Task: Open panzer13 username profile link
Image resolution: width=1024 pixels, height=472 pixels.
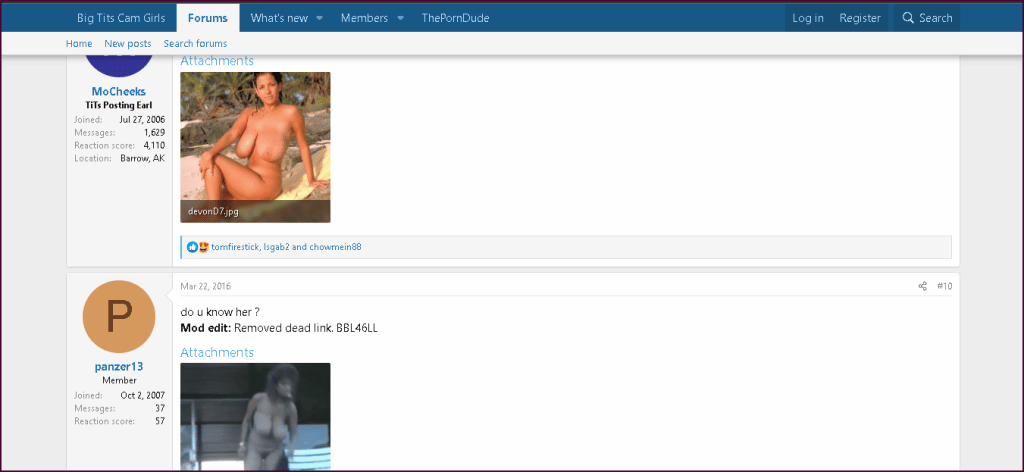Action: point(119,367)
